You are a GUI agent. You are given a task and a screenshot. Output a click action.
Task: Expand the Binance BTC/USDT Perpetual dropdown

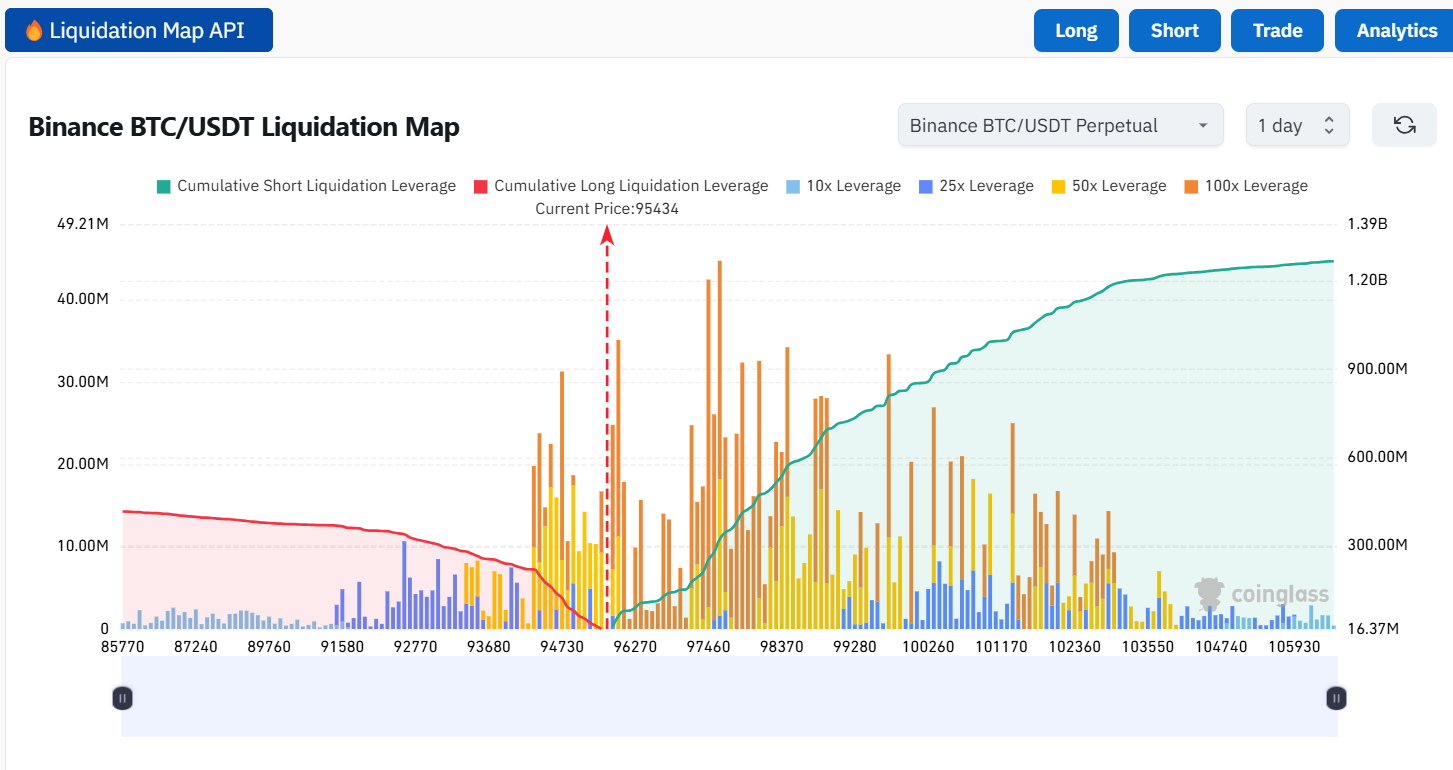(x=1060, y=125)
